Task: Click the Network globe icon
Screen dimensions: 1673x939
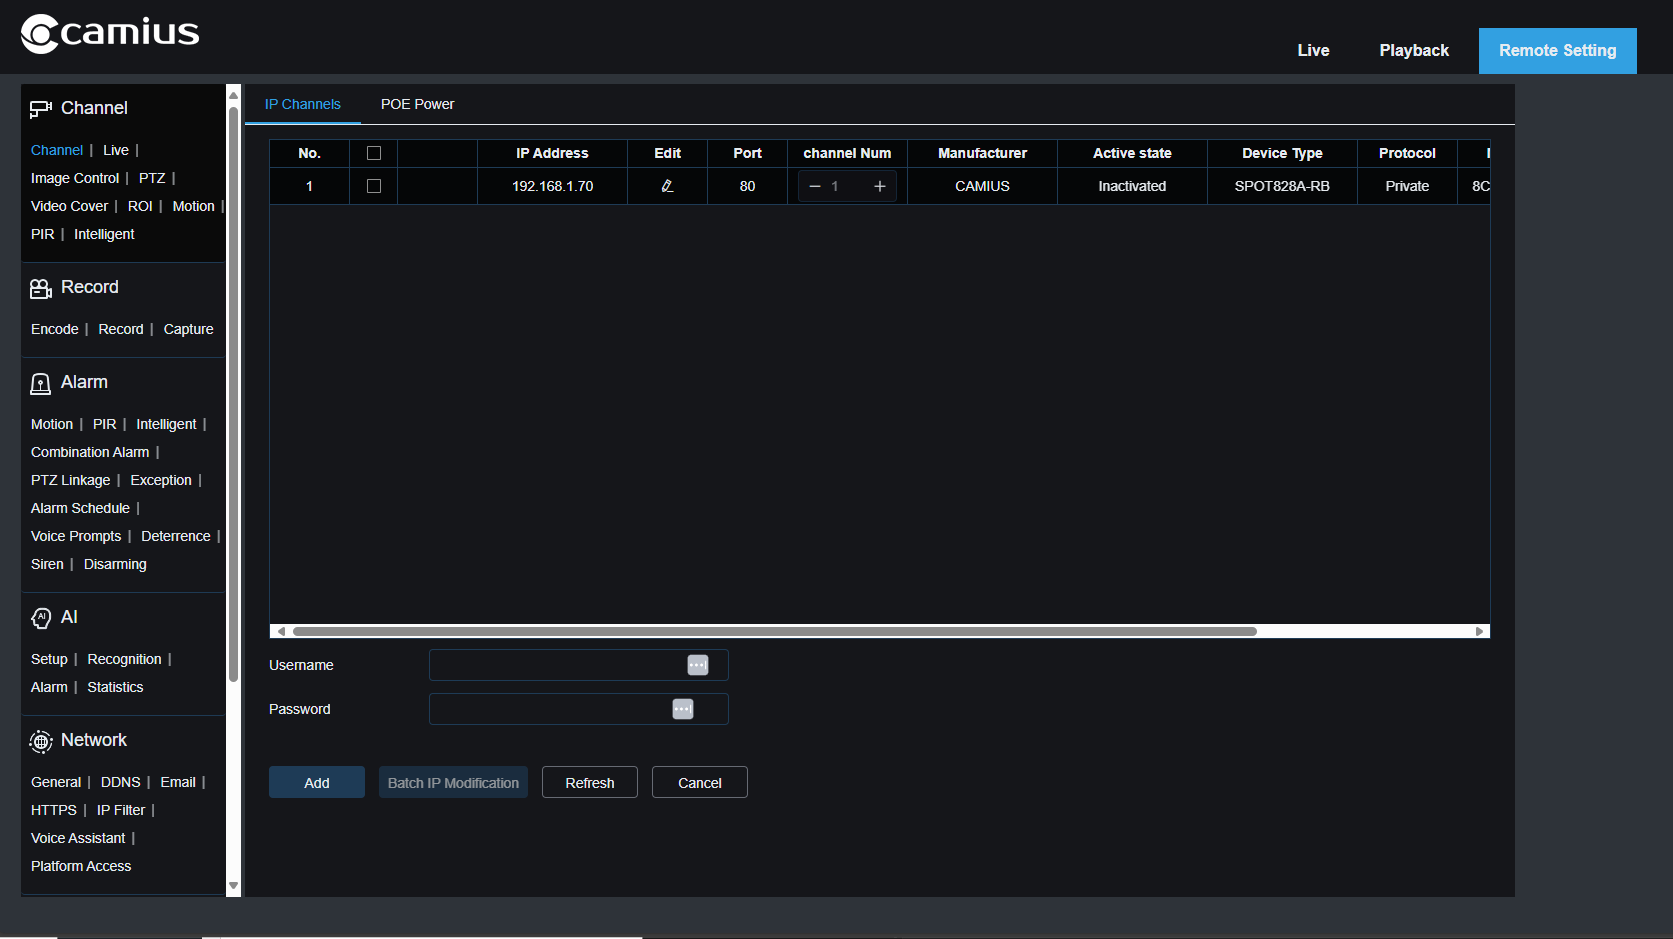Action: 41,742
